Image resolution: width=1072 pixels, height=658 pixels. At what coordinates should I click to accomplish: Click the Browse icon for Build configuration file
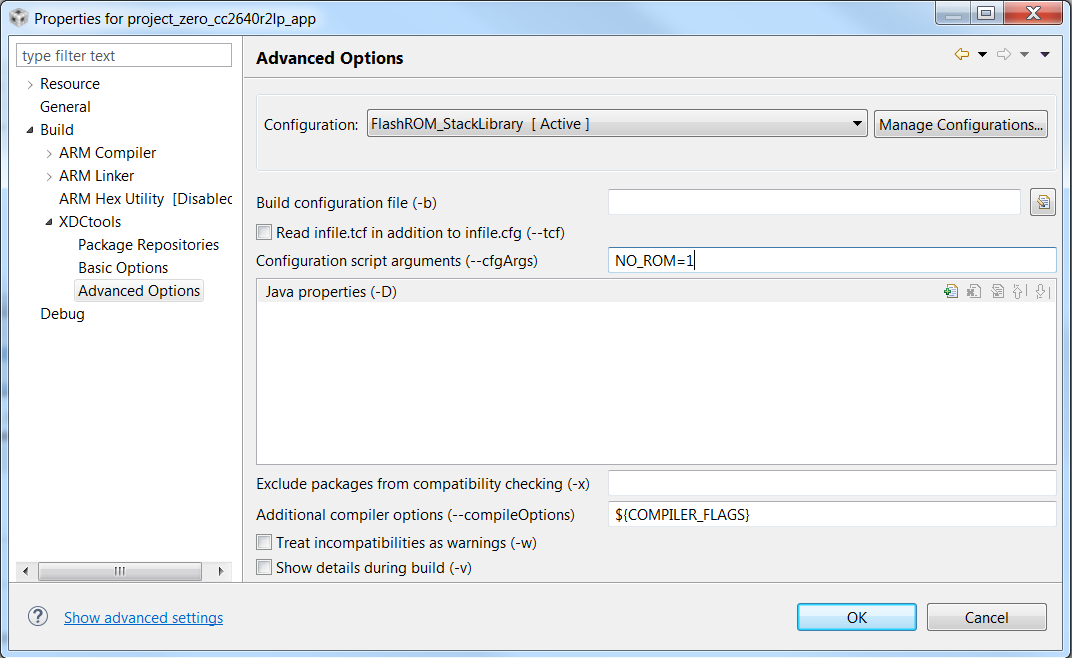(1043, 202)
